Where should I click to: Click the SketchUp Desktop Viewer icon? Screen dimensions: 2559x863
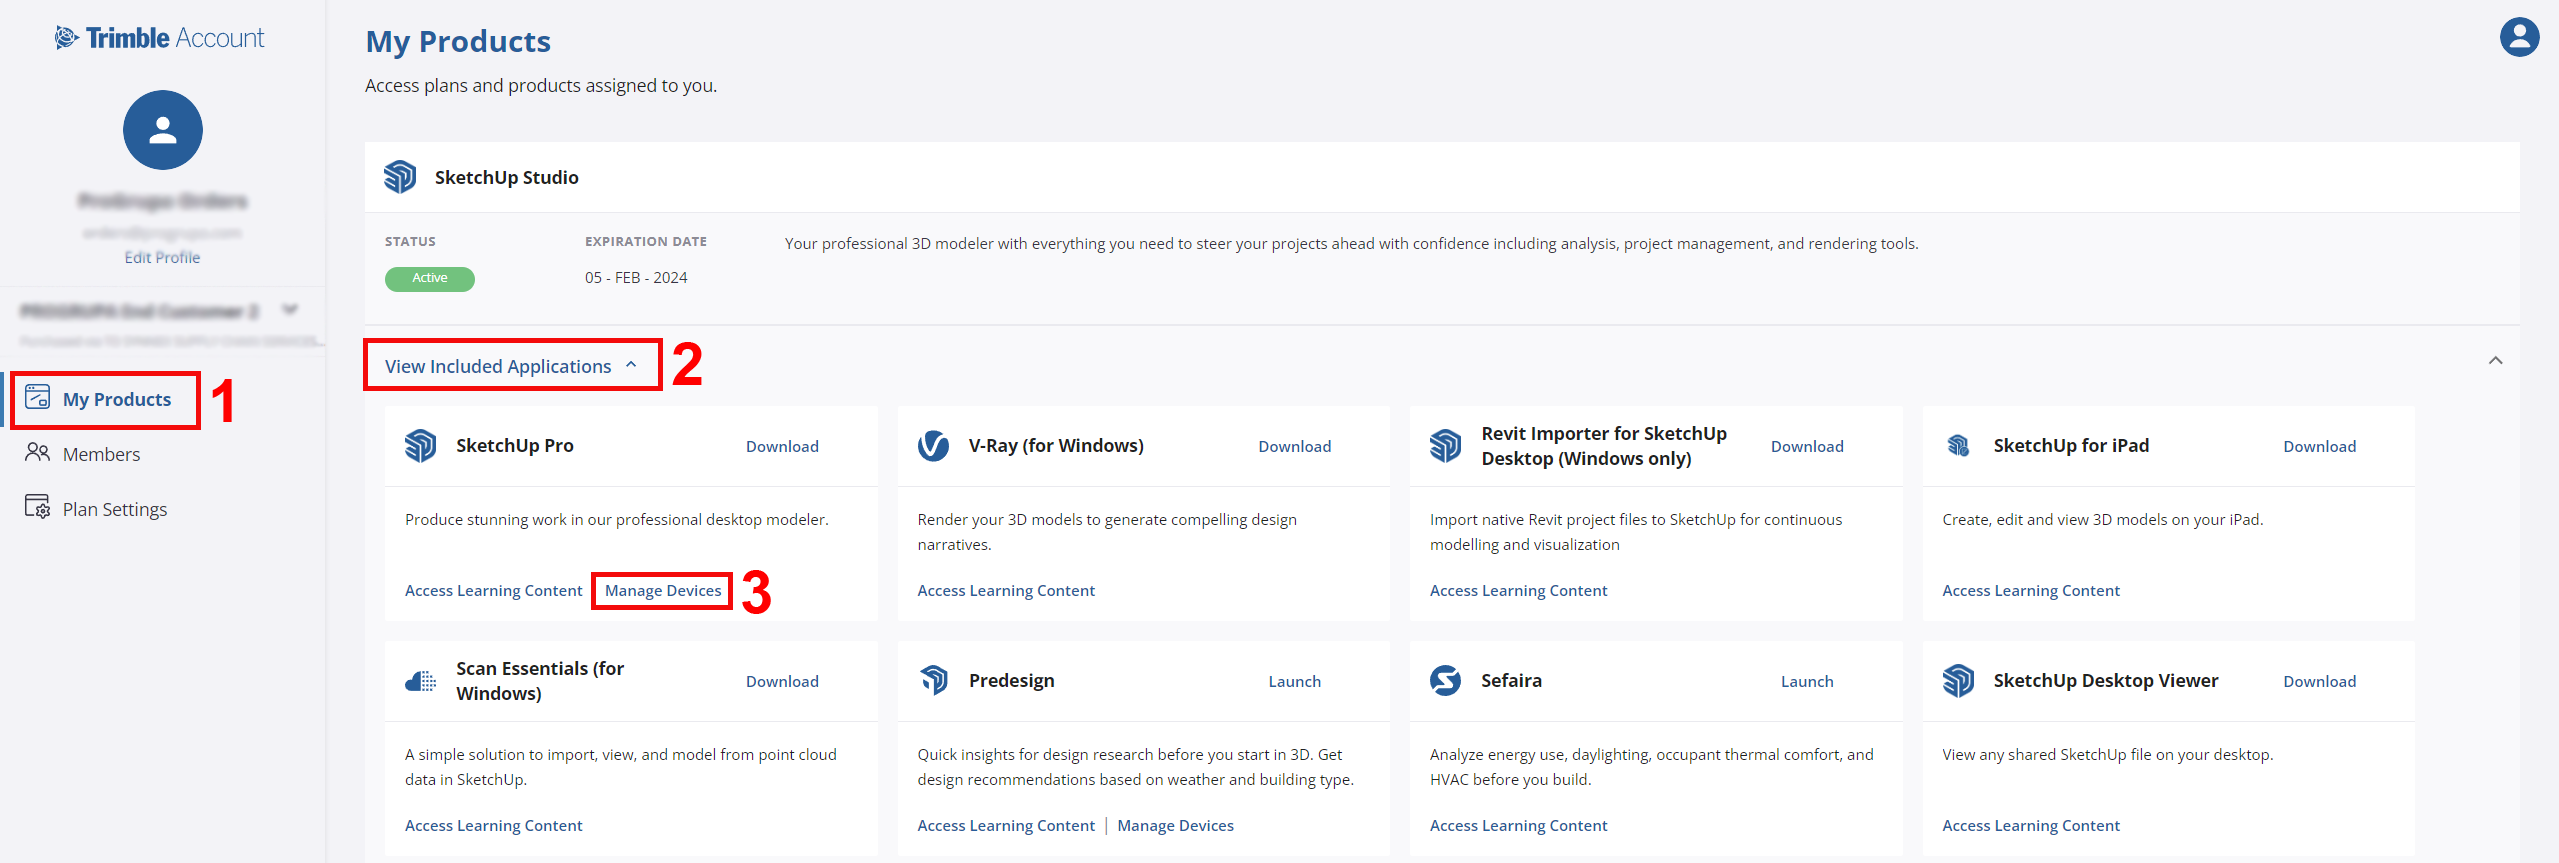point(1958,680)
